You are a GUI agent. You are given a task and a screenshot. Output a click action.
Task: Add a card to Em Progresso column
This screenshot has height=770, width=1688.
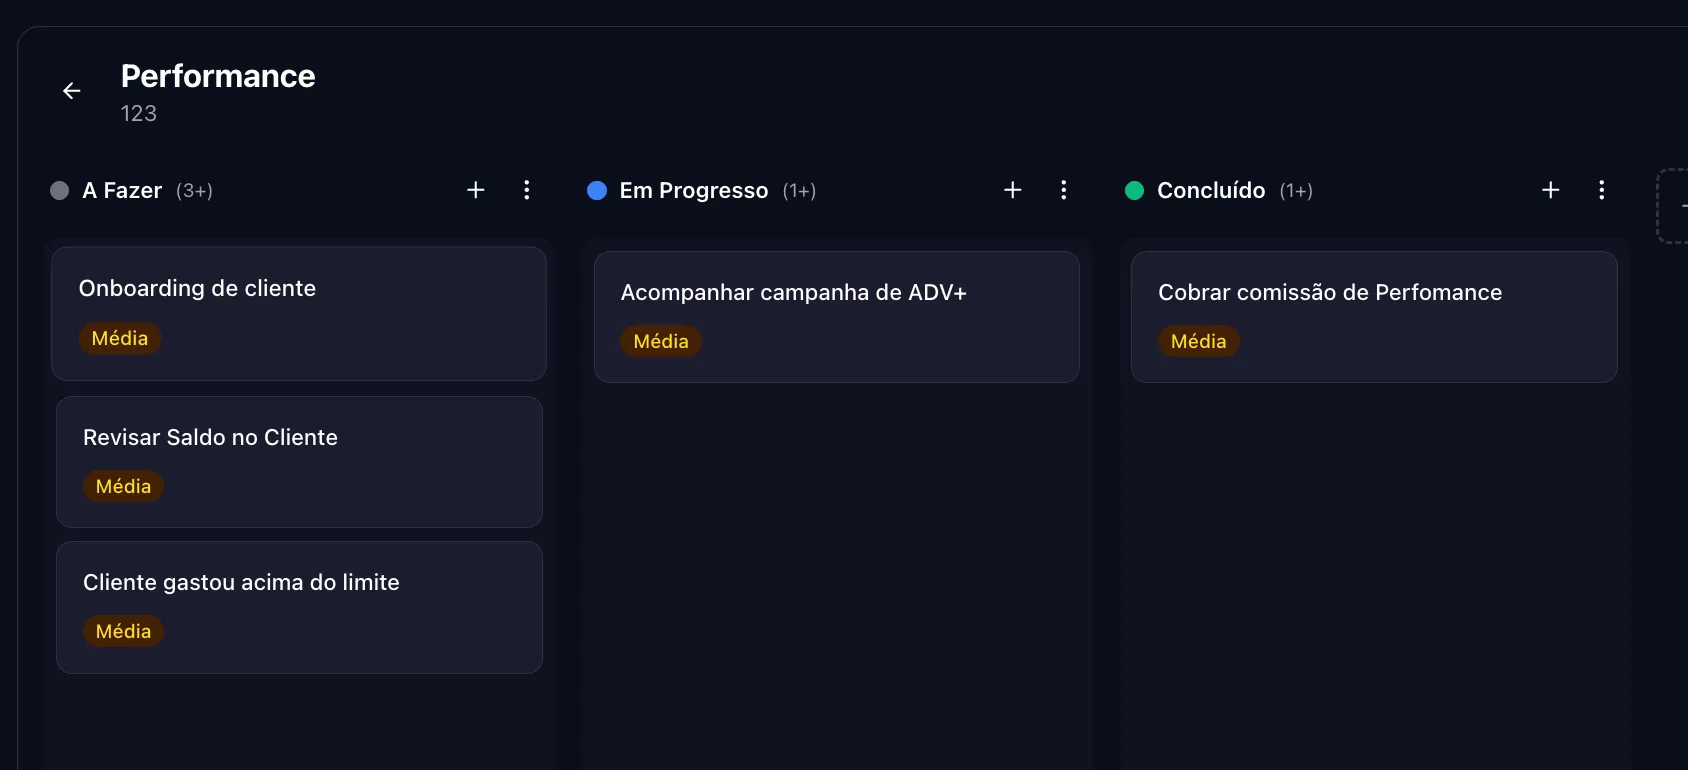point(1013,190)
